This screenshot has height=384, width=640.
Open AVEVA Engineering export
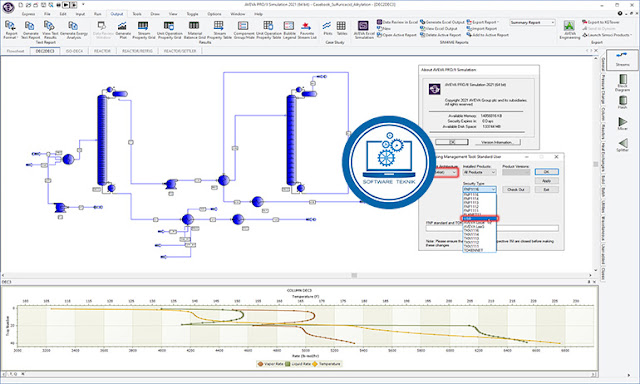click(x=569, y=30)
